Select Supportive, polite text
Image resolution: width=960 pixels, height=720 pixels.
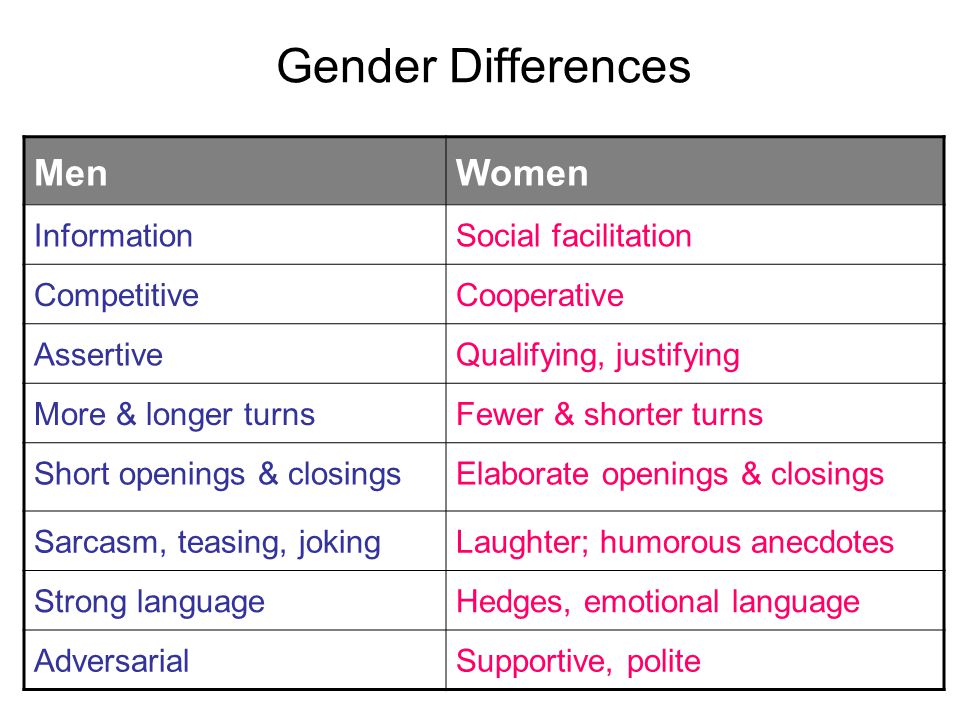pos(578,662)
